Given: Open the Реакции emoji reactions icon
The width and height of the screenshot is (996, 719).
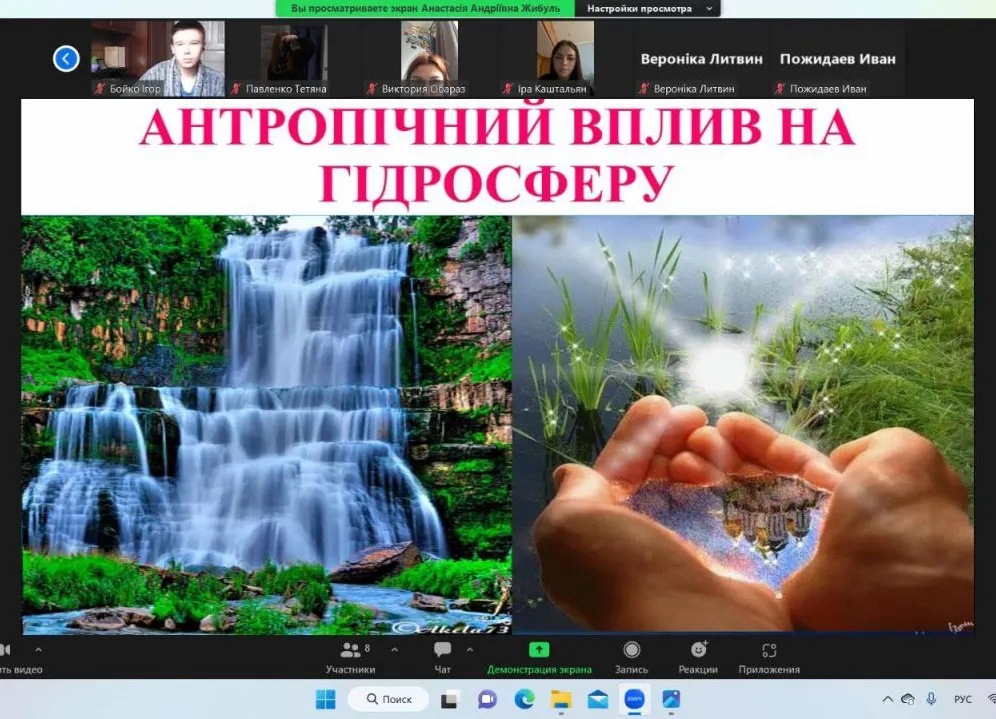Looking at the screenshot, I should 698,650.
